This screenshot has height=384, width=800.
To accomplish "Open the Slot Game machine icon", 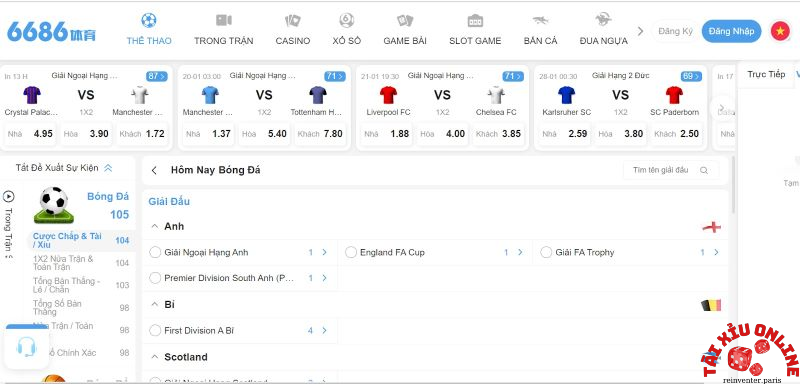I will click(x=475, y=20).
